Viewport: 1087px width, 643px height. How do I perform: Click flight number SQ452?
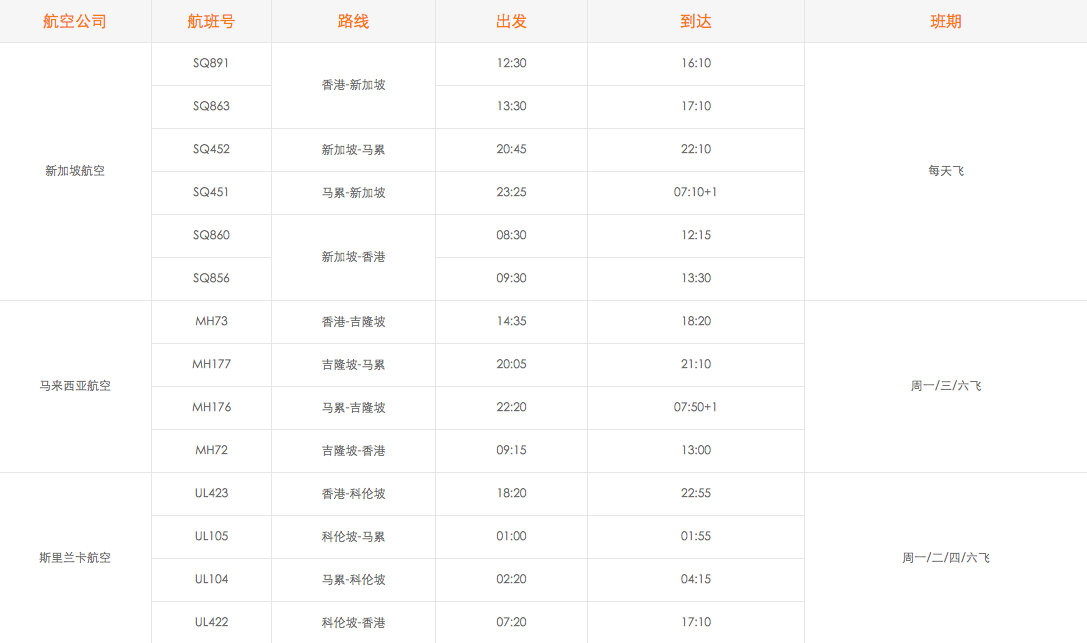point(211,149)
